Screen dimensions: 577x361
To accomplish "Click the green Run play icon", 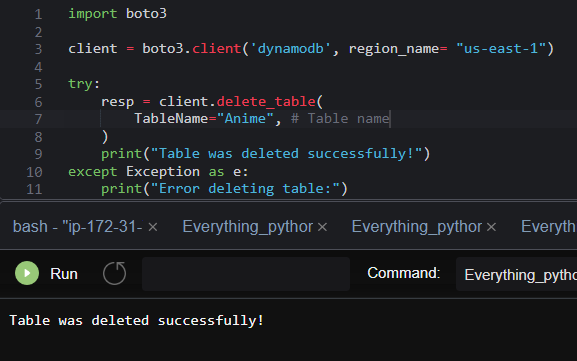I will click(x=27, y=273).
